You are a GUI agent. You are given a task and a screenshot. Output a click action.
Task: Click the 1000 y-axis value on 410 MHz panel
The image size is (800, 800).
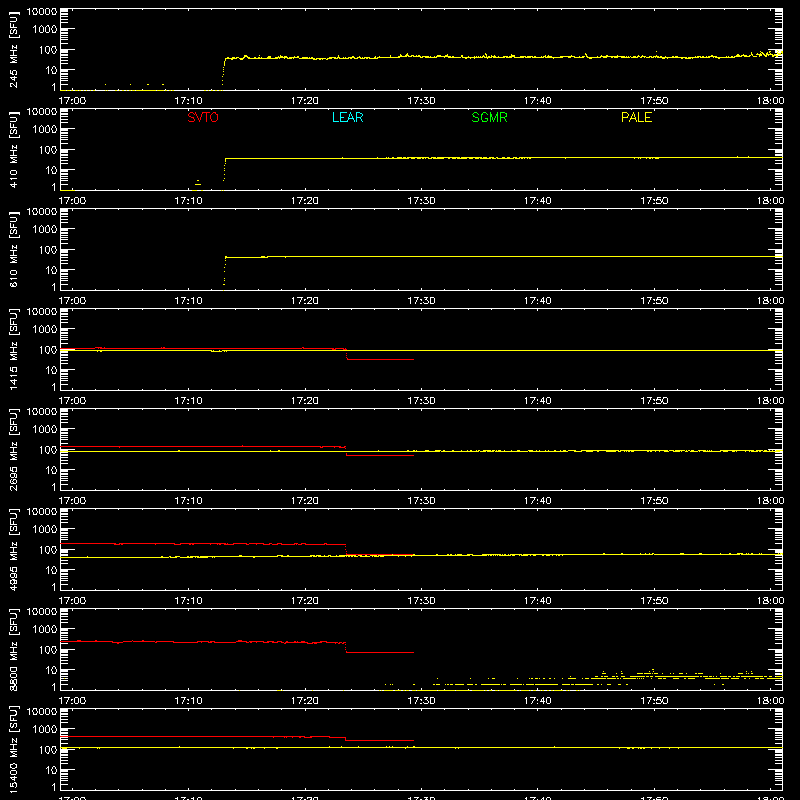pyautogui.click(x=45, y=129)
